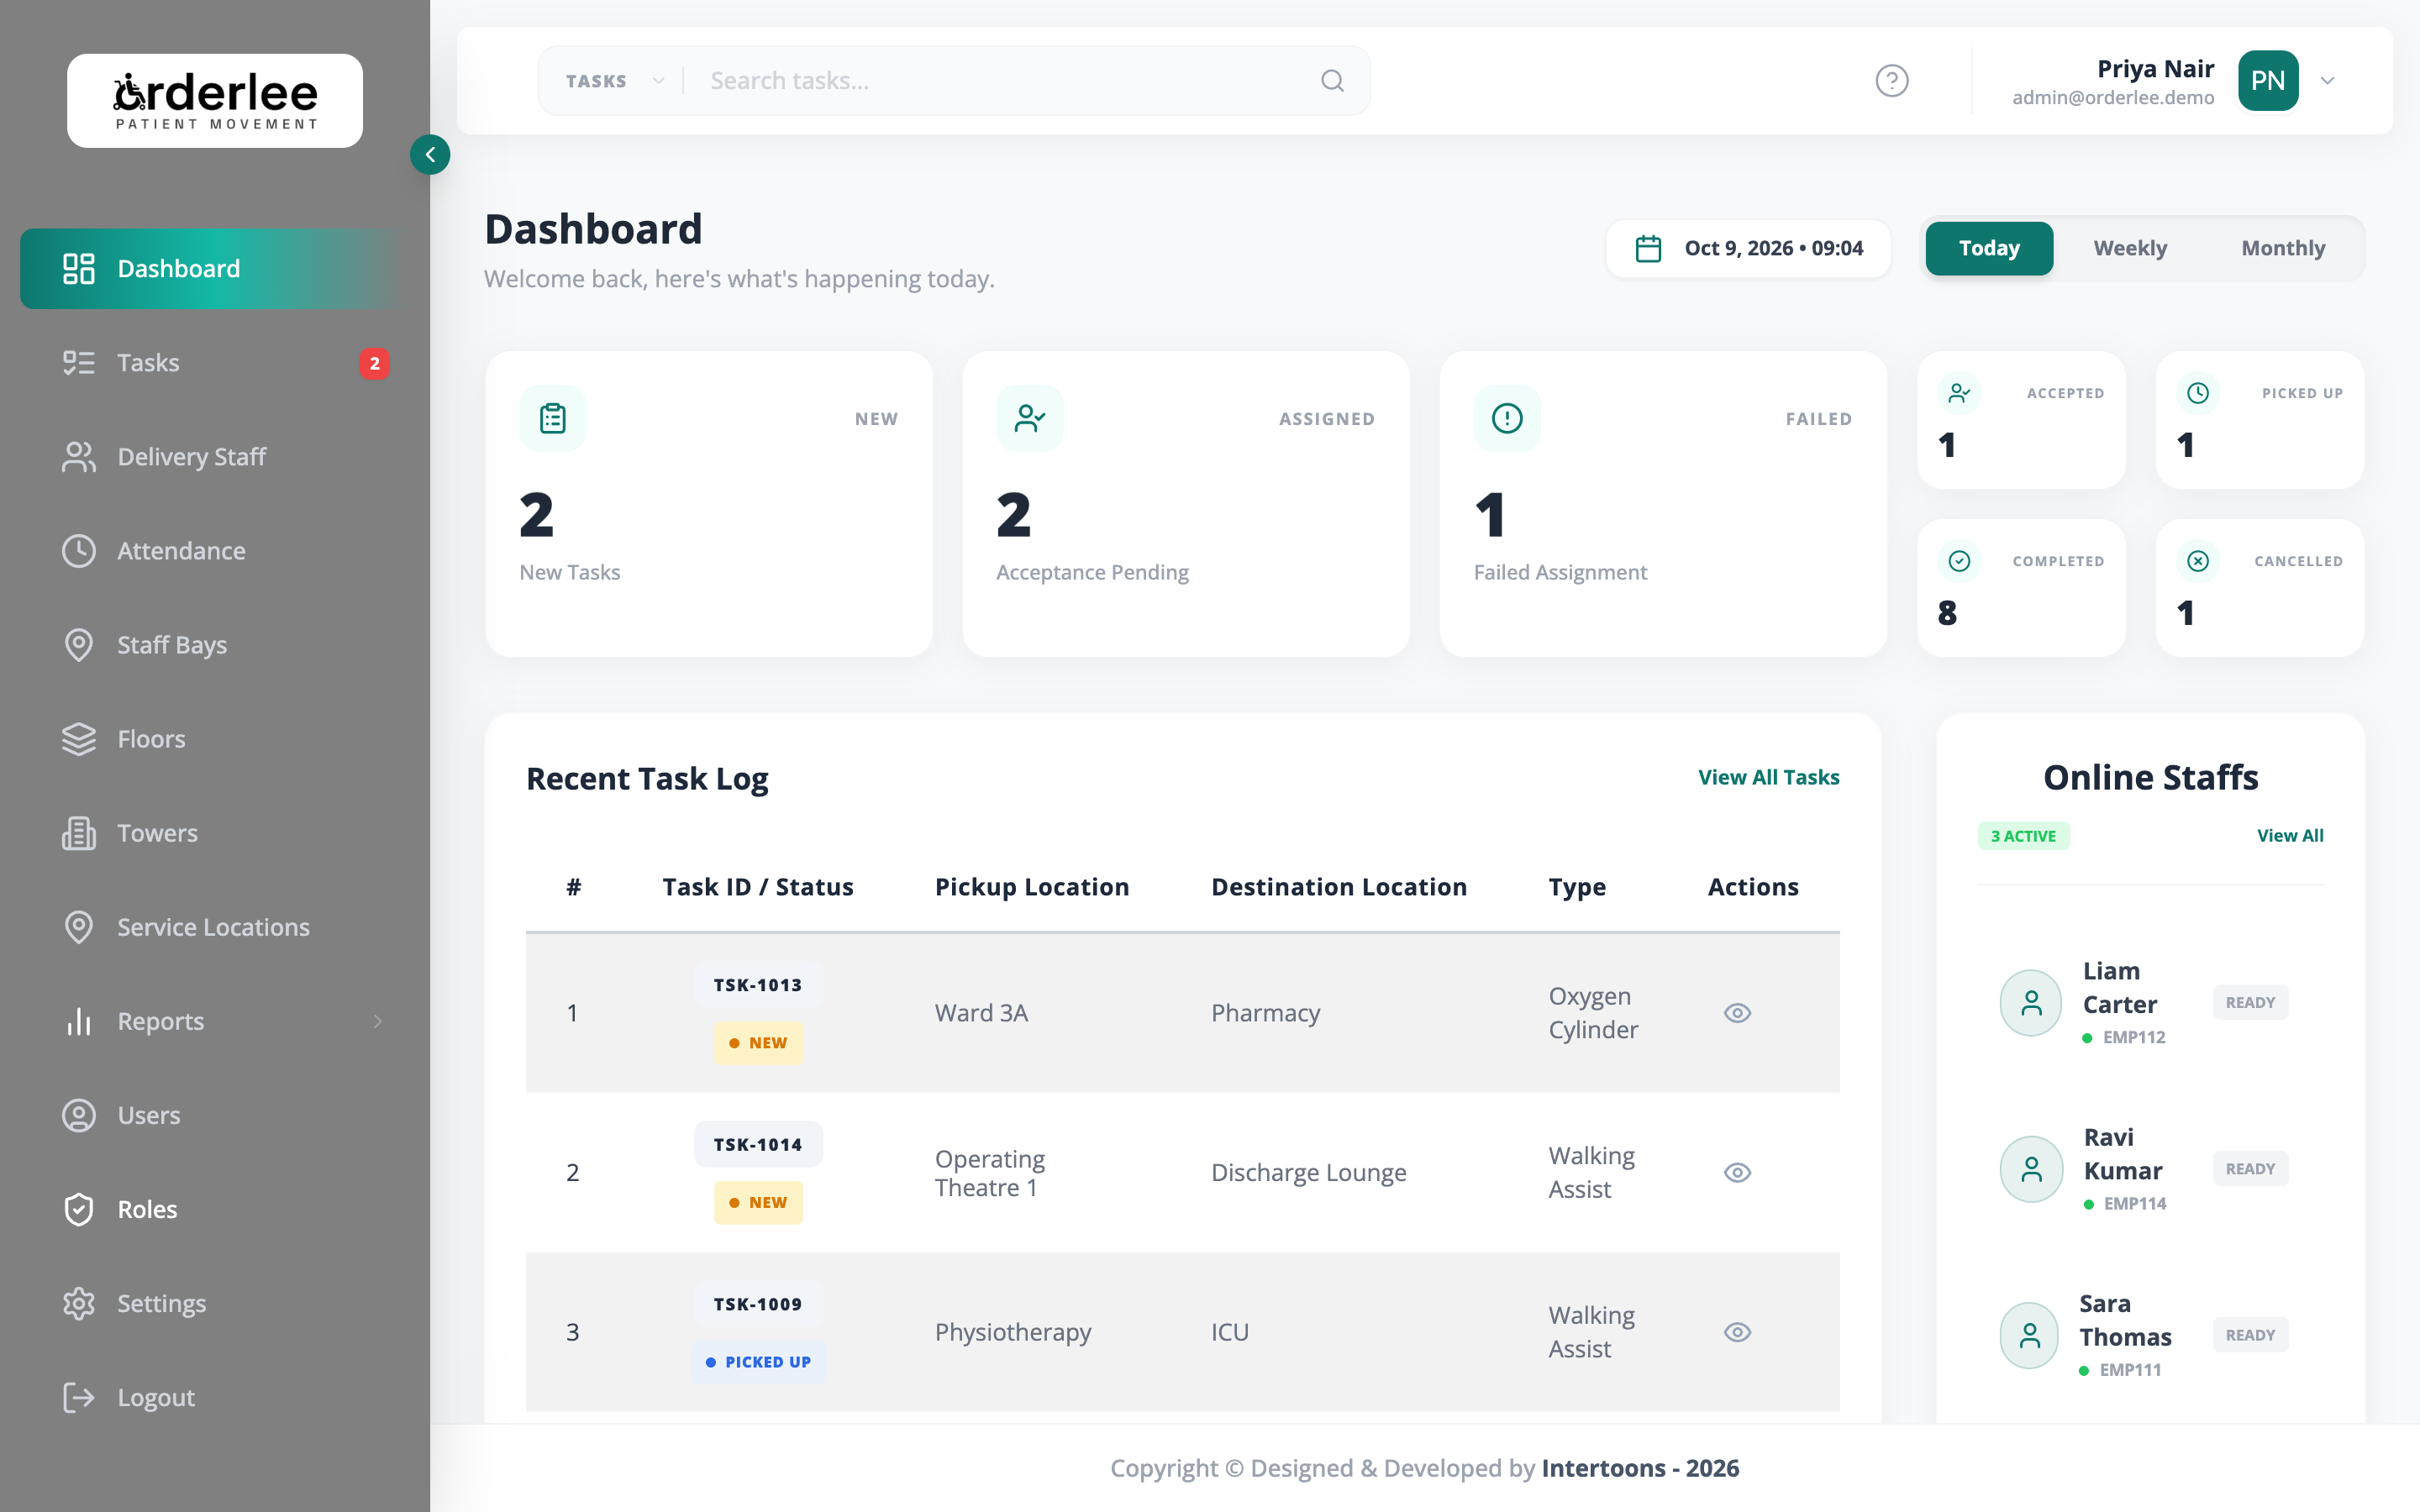2420x1512 pixels.
Task: Click the search magnifier icon
Action: (x=1332, y=81)
